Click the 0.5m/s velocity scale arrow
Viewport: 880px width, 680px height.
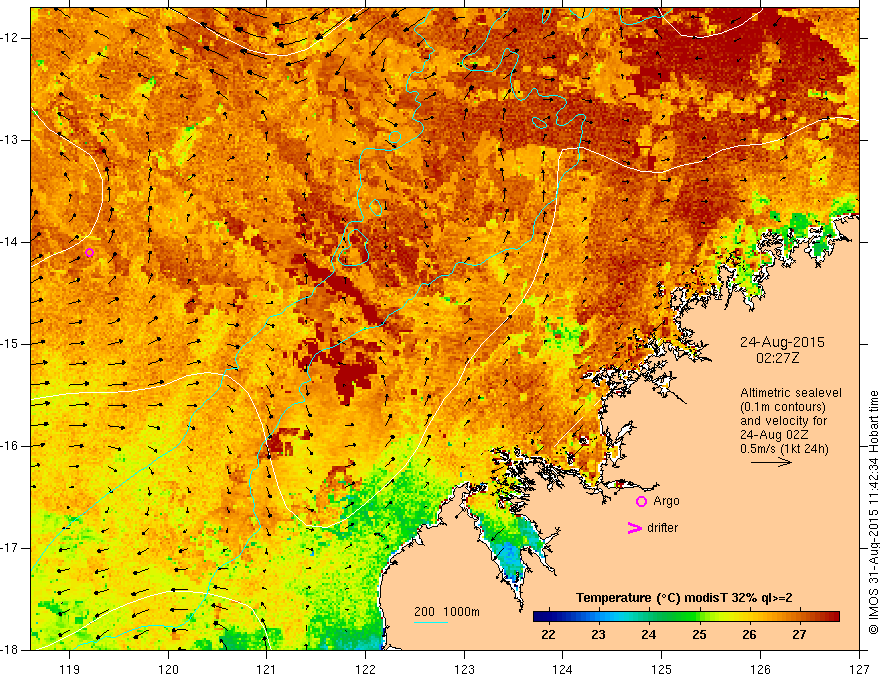(x=771, y=462)
